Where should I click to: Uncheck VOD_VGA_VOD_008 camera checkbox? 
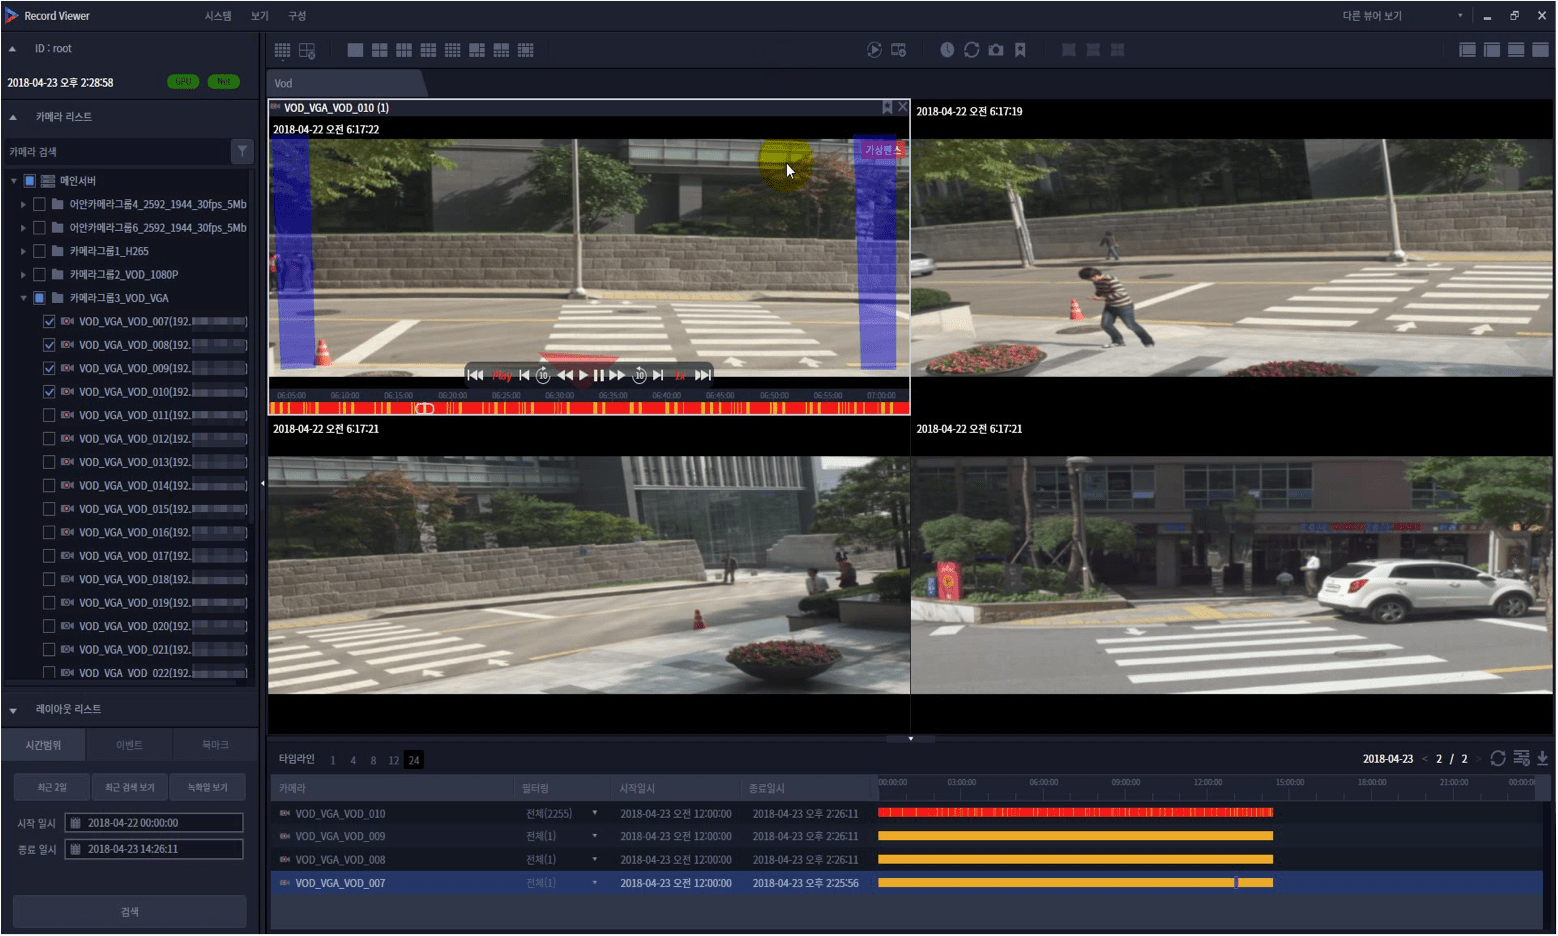[x=49, y=345]
